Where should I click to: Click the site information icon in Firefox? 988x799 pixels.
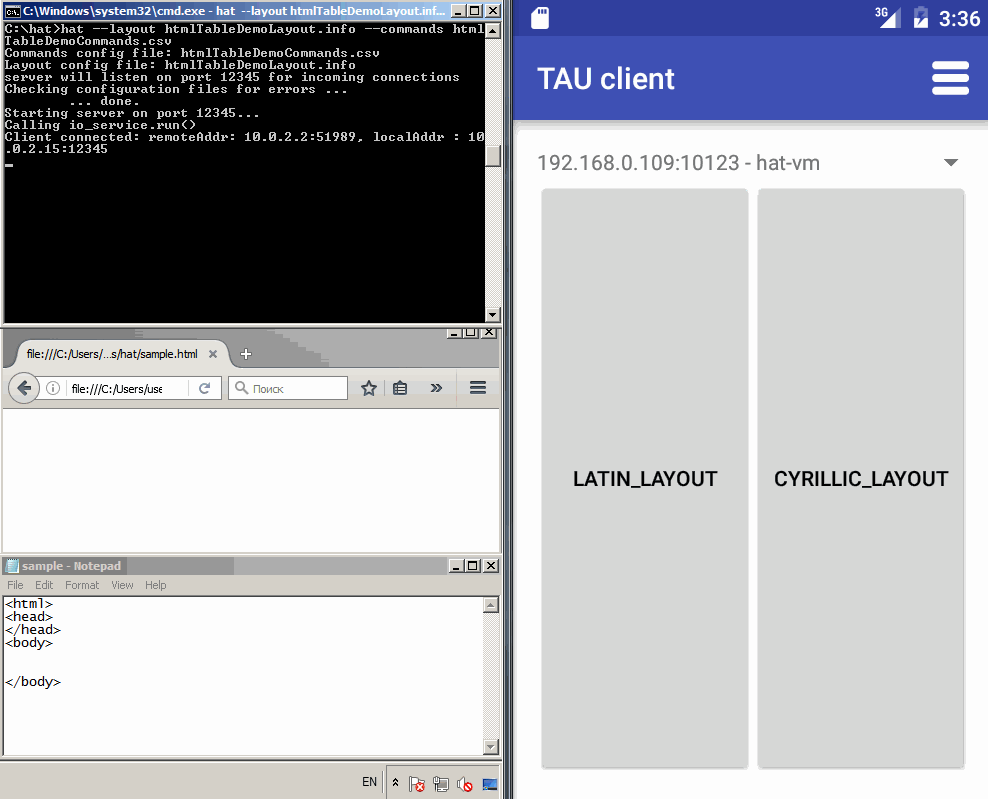pyautogui.click(x=53, y=388)
